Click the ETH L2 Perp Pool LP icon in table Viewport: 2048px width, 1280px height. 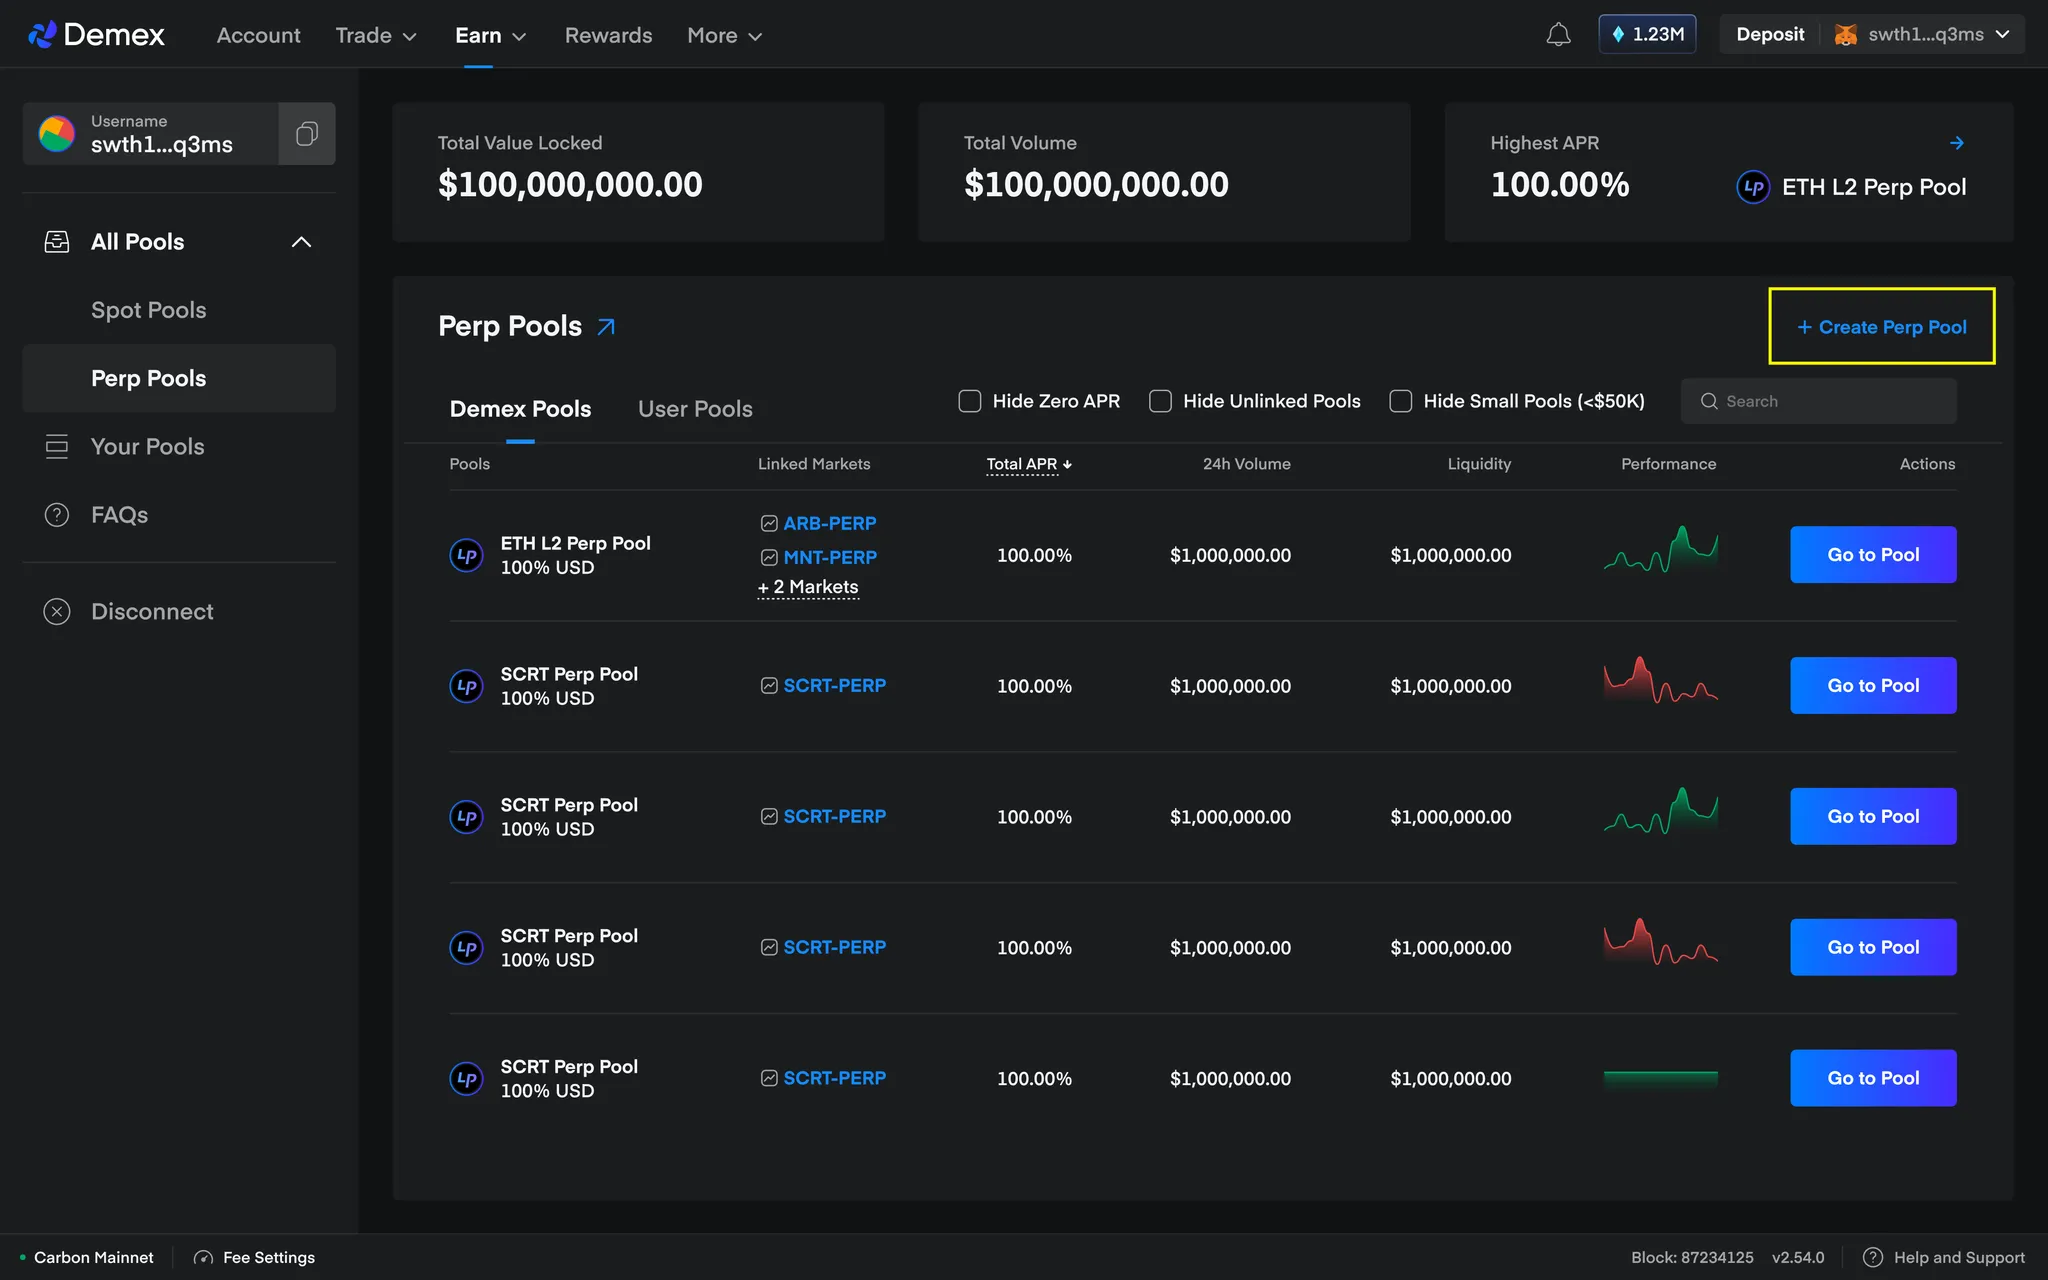466,555
